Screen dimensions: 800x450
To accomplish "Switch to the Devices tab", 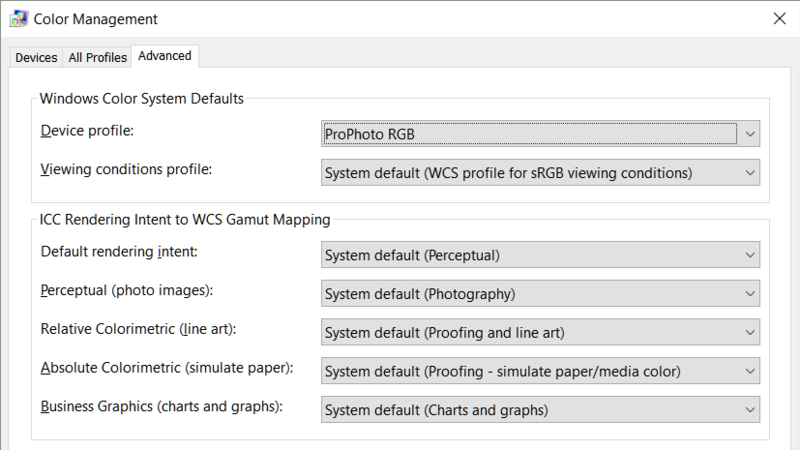I will point(36,58).
